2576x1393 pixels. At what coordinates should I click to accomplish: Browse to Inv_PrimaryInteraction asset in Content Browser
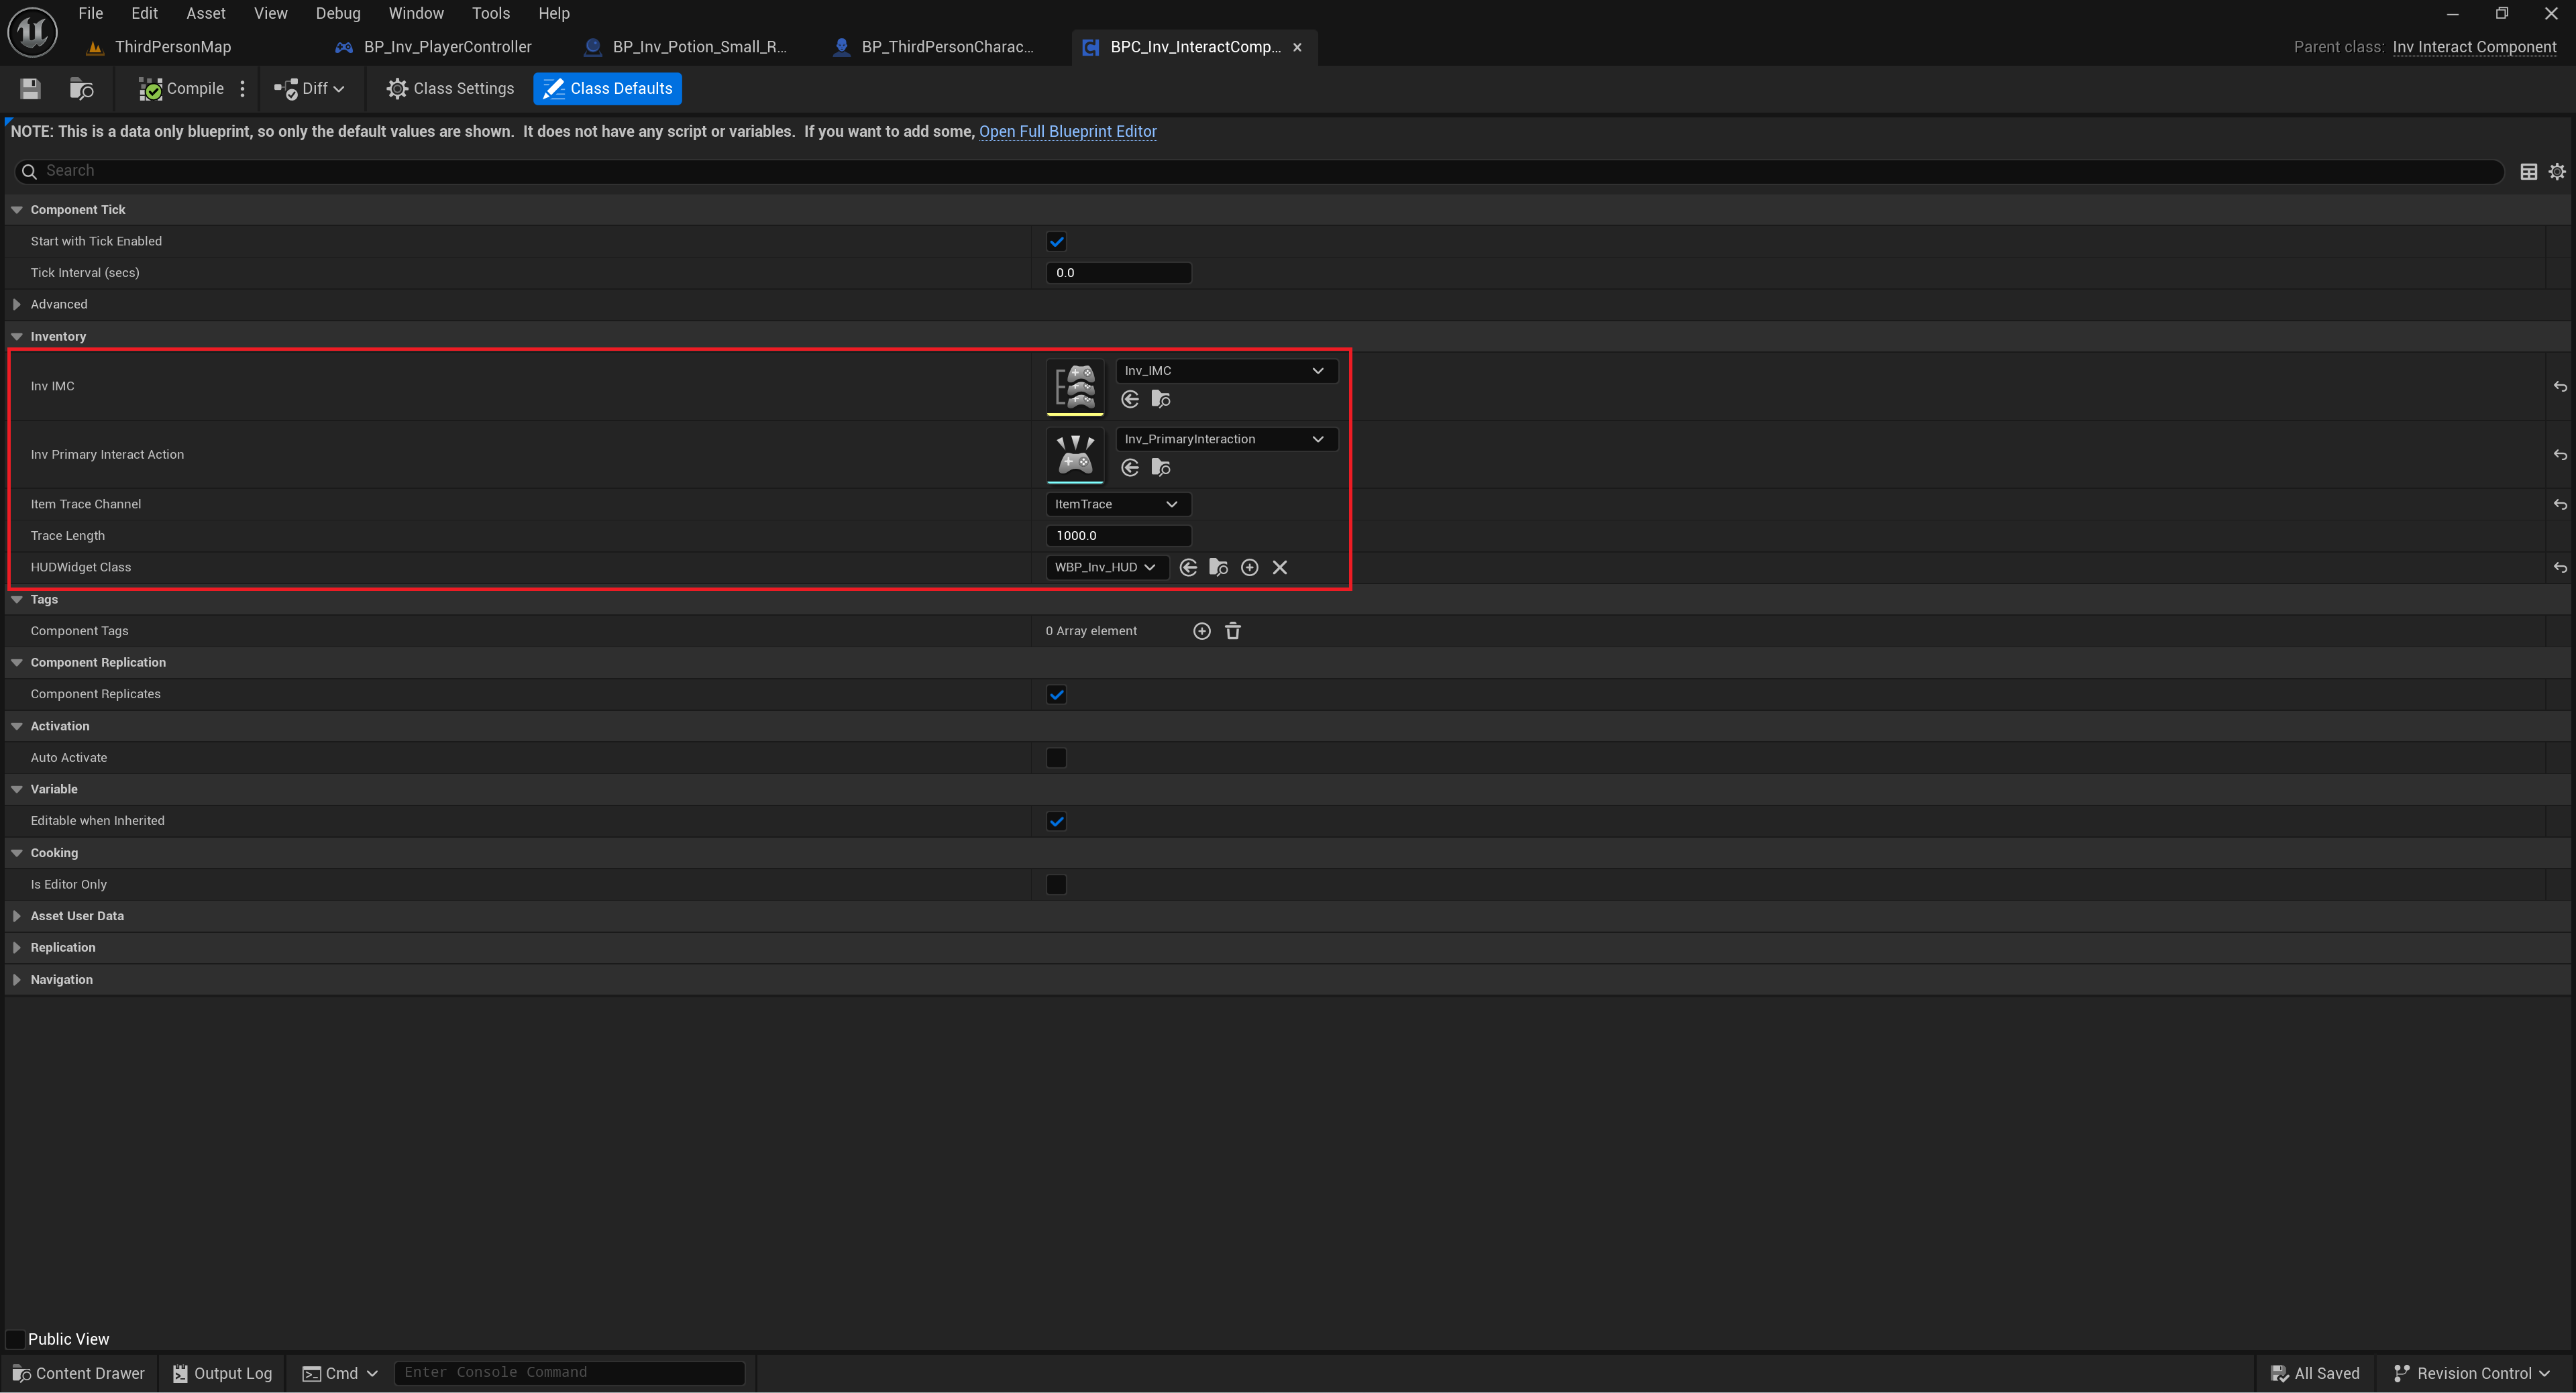pos(1161,467)
